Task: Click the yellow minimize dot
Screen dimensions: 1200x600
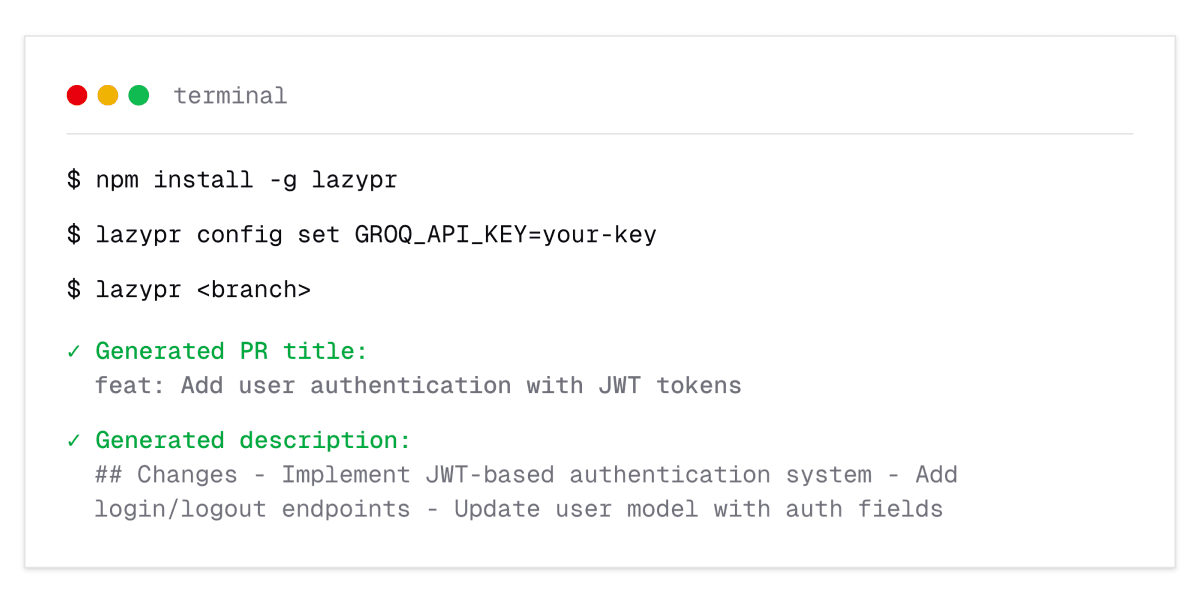Action: [108, 95]
